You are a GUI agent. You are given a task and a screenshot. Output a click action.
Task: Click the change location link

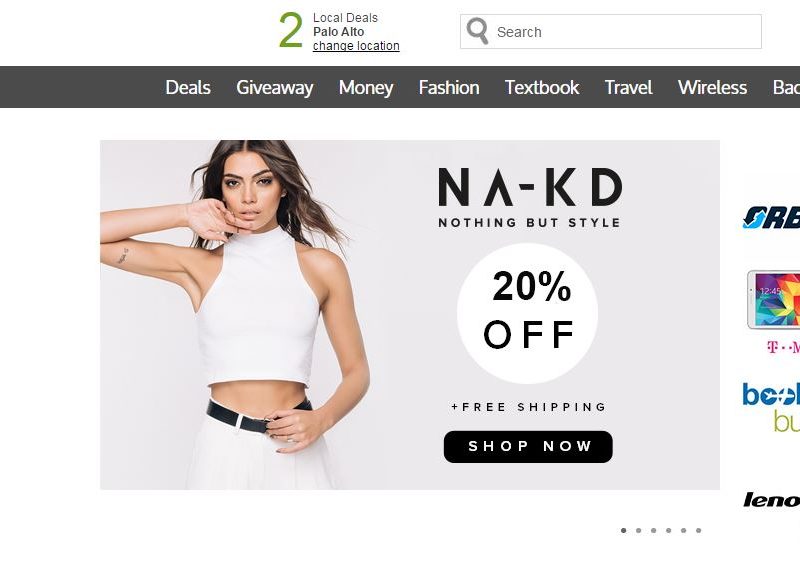pos(356,46)
